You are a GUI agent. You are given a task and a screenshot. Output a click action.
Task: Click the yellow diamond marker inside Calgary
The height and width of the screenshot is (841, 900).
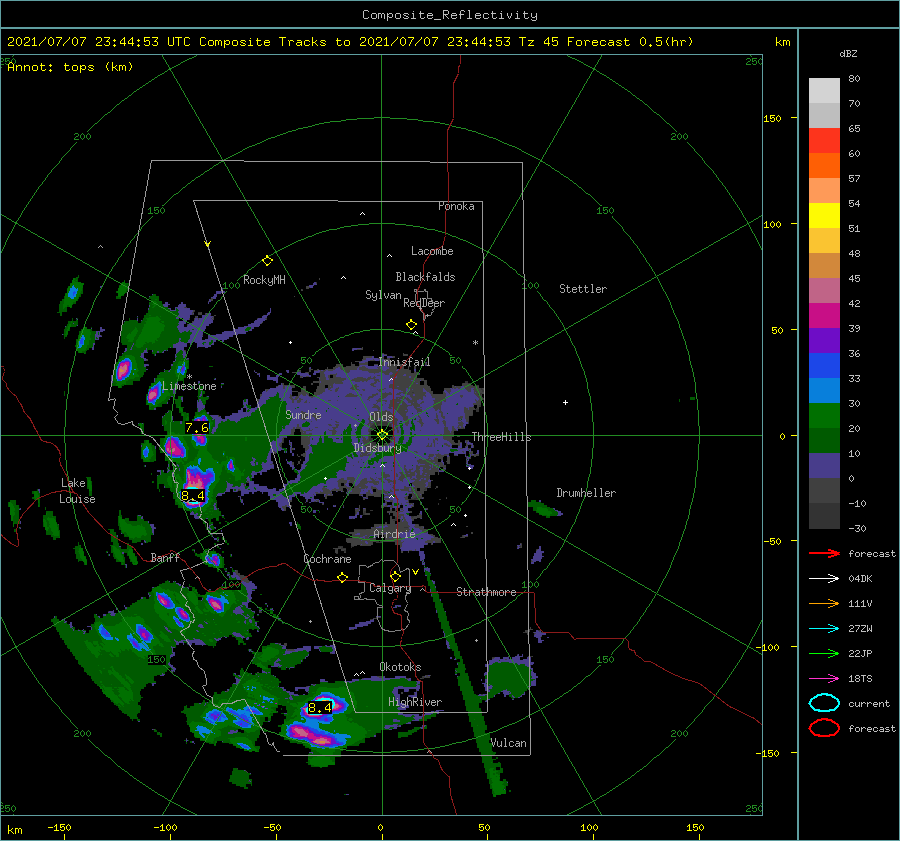point(395,576)
